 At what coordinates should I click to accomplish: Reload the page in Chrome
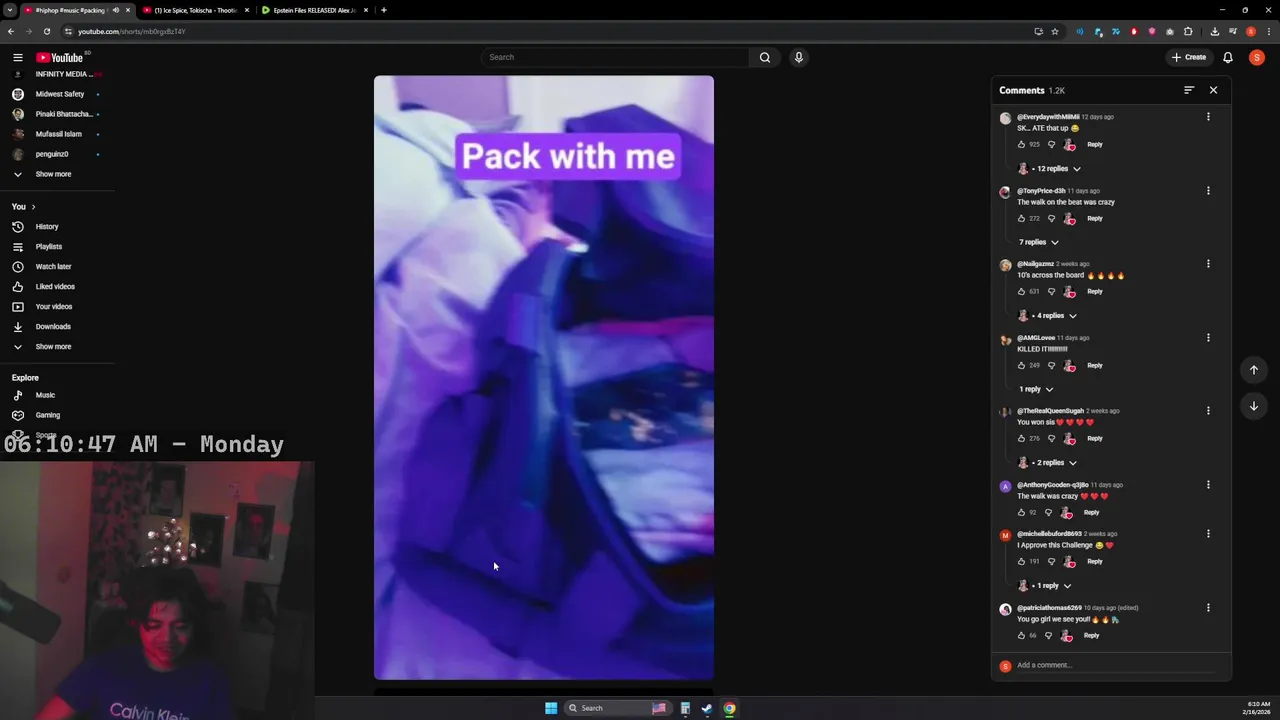point(46,31)
